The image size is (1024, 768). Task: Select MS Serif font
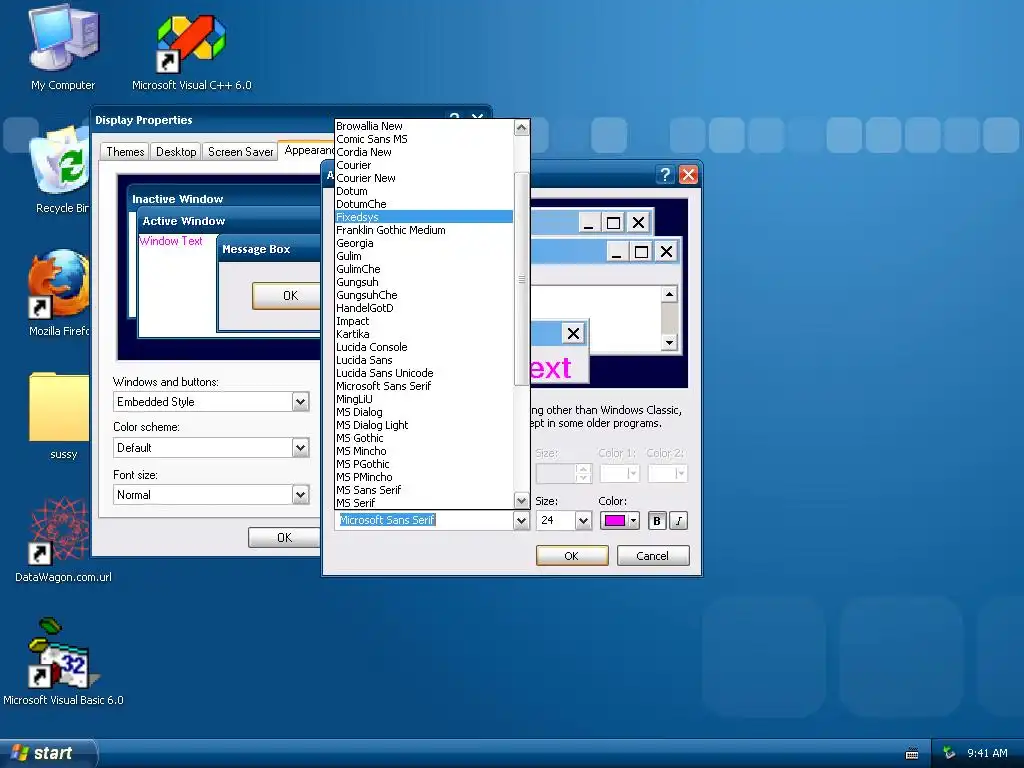point(424,503)
